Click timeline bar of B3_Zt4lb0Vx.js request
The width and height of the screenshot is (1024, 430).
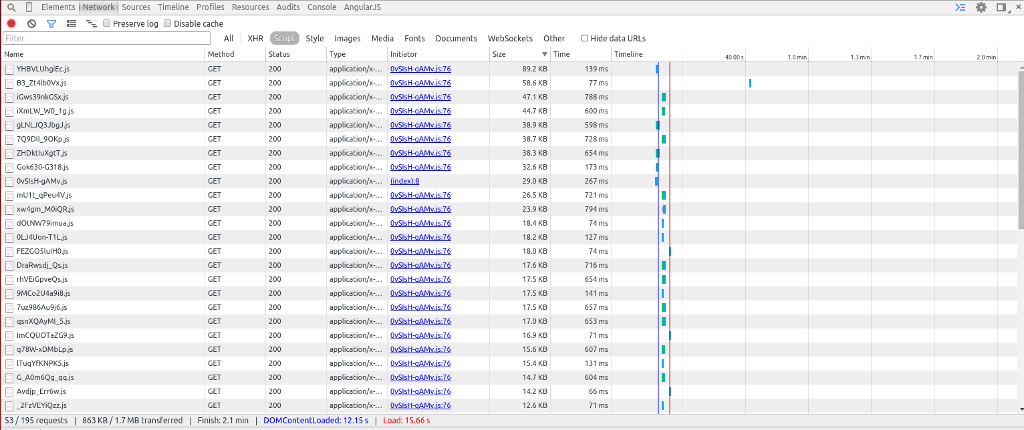coord(750,83)
